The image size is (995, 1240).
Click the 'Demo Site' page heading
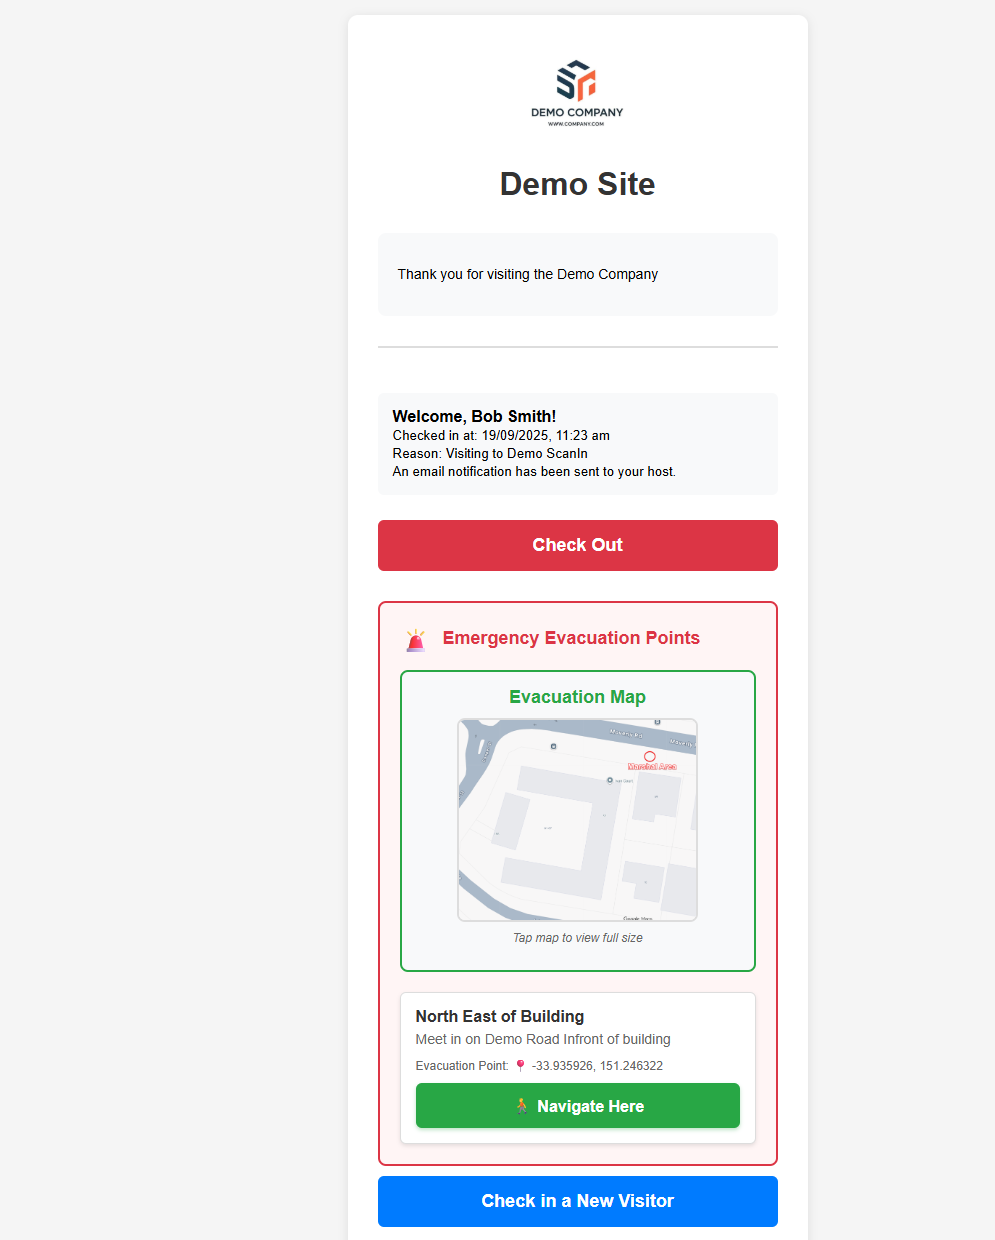[x=577, y=184]
